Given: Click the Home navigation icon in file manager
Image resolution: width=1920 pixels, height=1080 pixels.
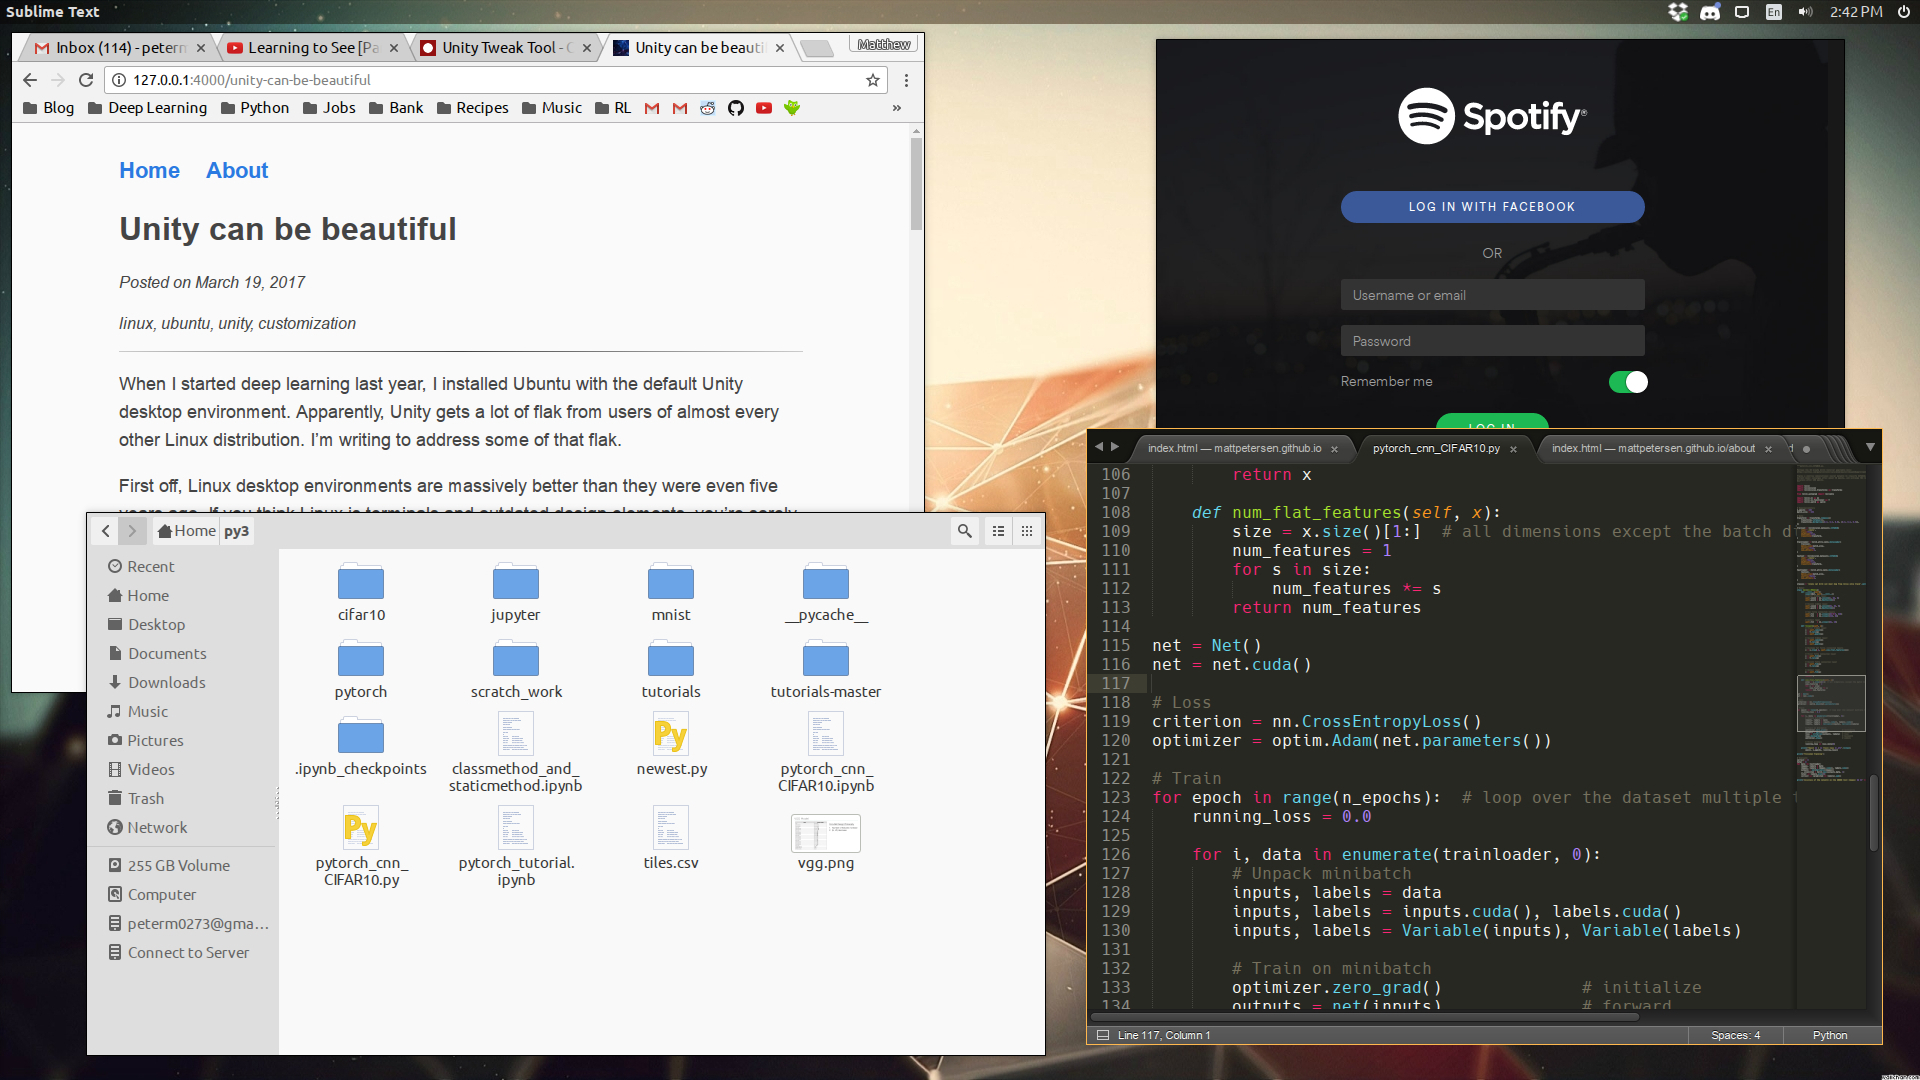Looking at the screenshot, I should coord(166,530).
